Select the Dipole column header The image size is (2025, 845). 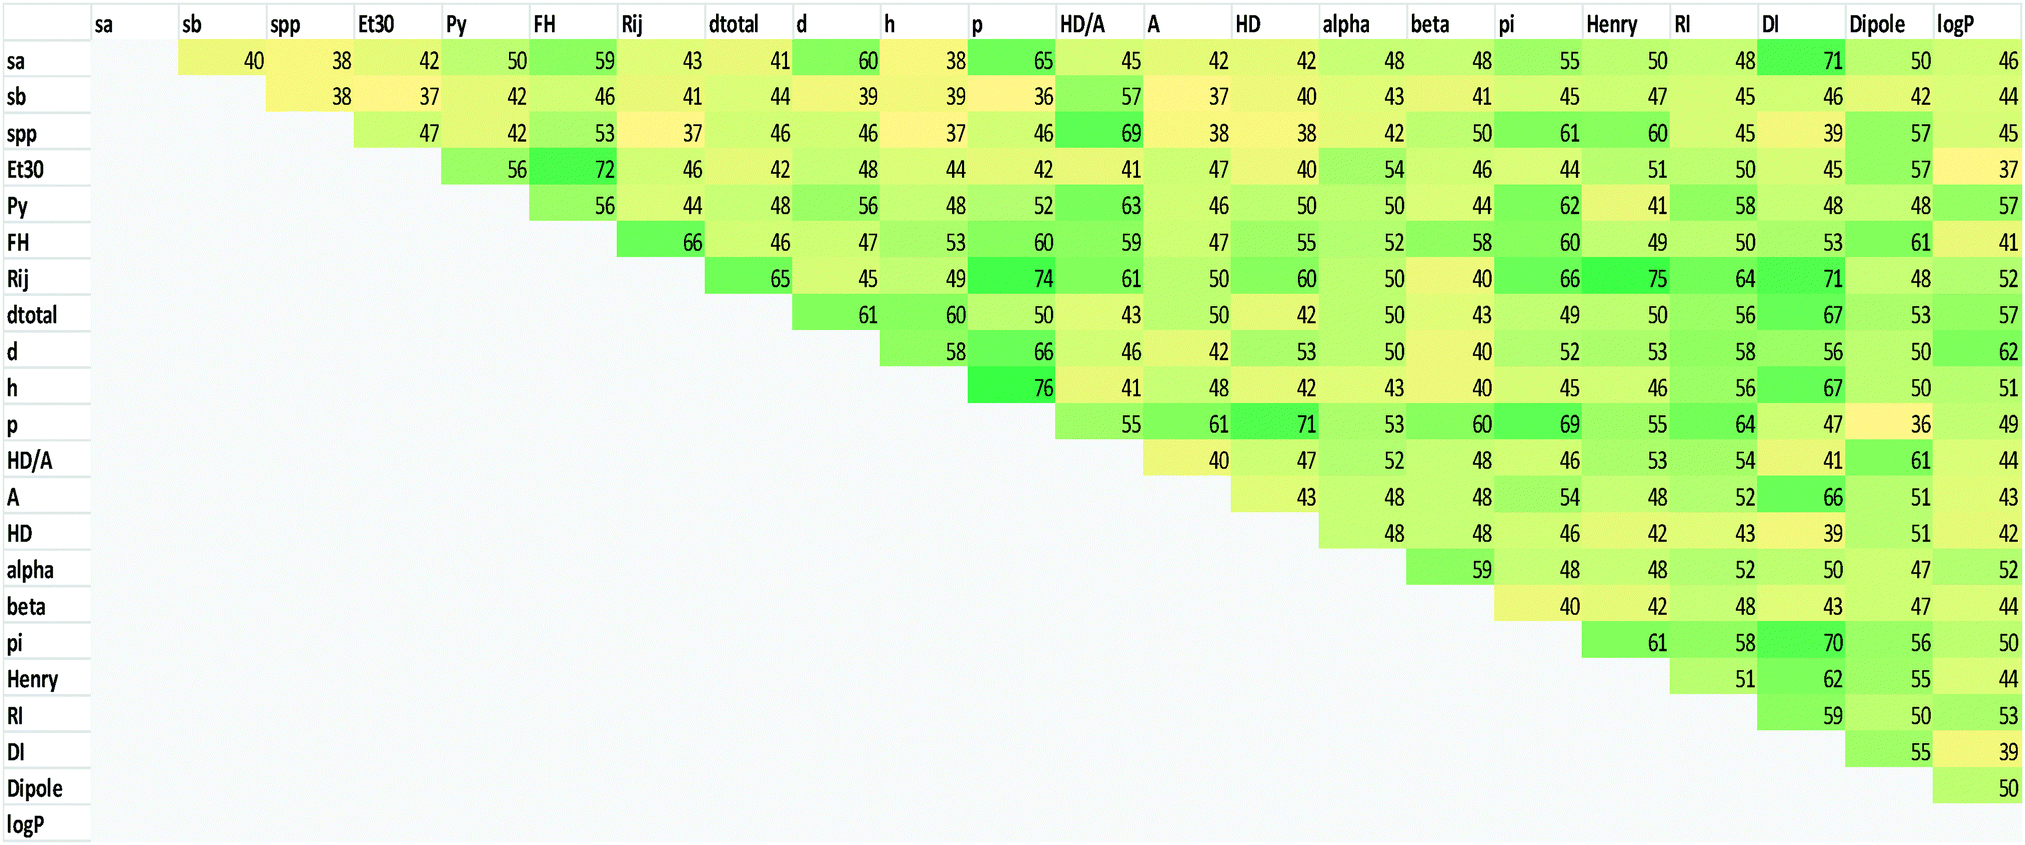pos(1877,23)
